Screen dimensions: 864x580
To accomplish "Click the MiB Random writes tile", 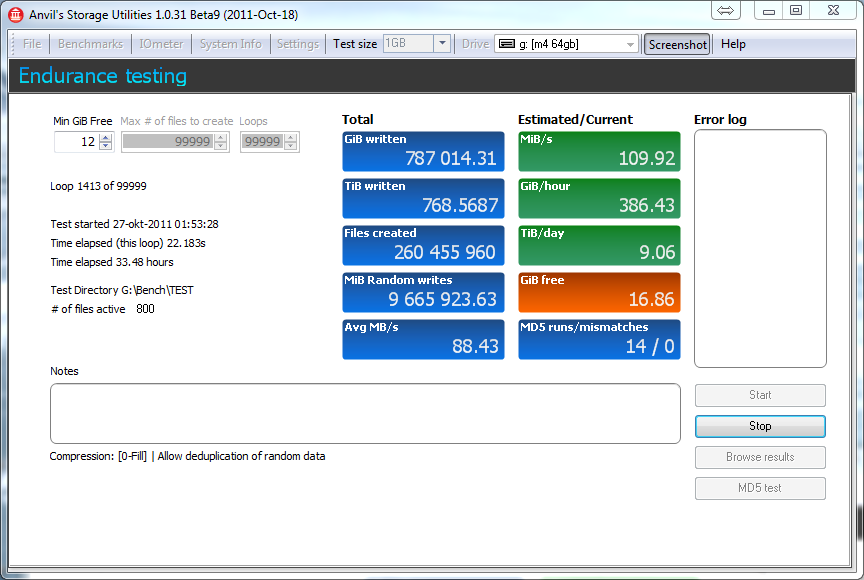I will point(423,292).
